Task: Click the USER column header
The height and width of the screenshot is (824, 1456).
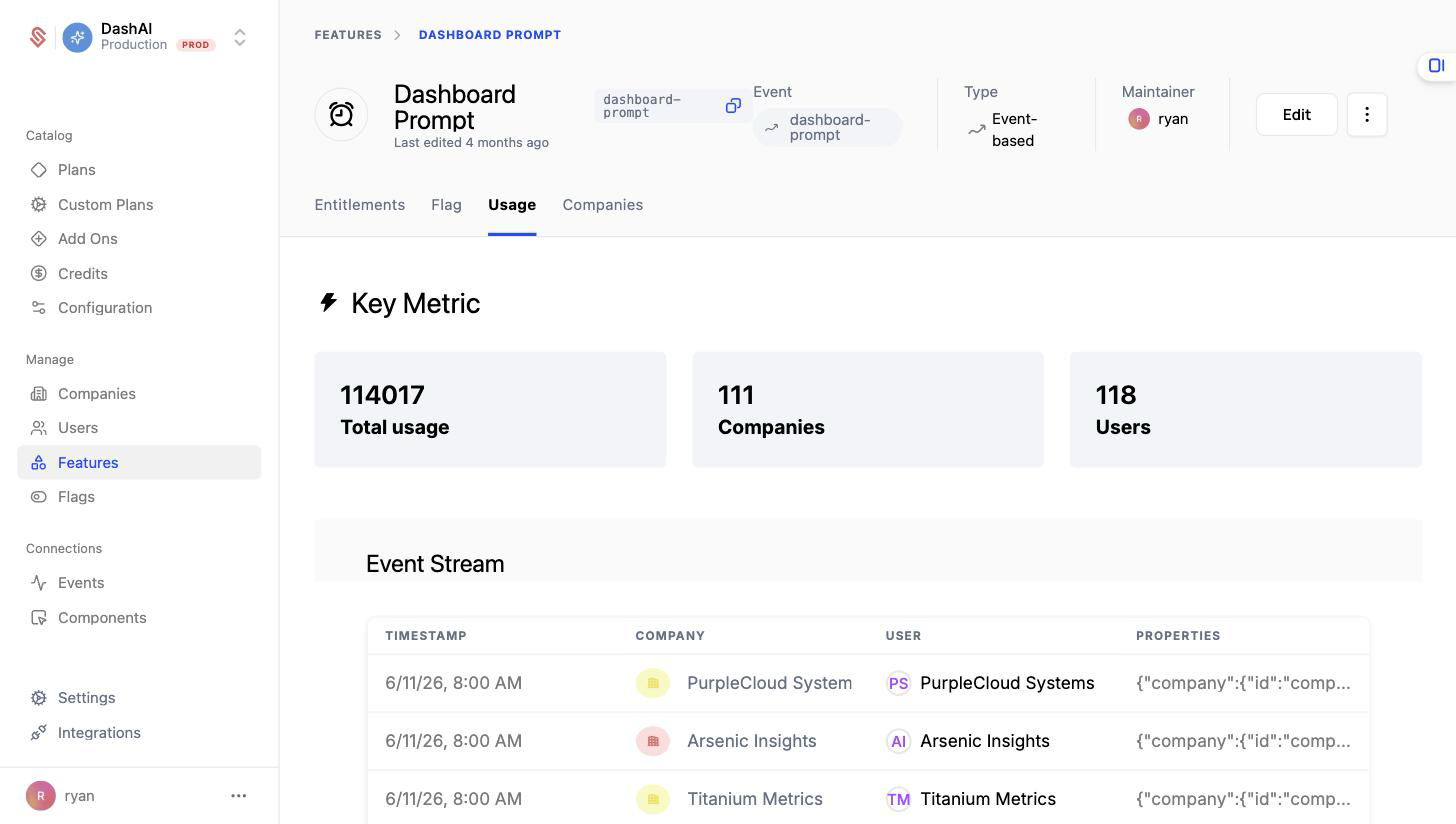Action: 904,636
